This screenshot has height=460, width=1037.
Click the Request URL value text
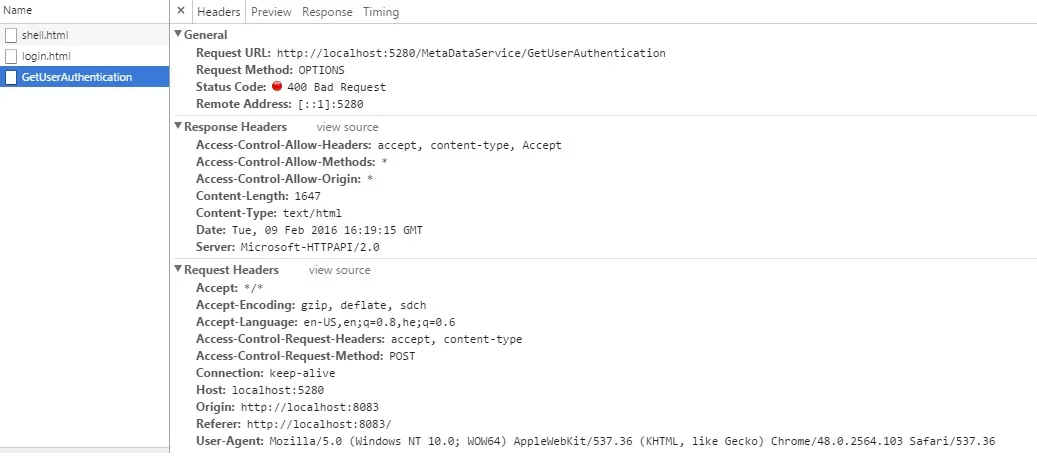pos(471,53)
